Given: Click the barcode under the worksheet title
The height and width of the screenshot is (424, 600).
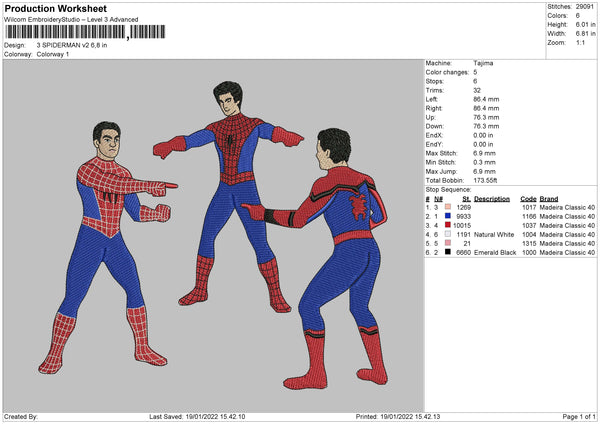Looking at the screenshot, I should (x=85, y=32).
